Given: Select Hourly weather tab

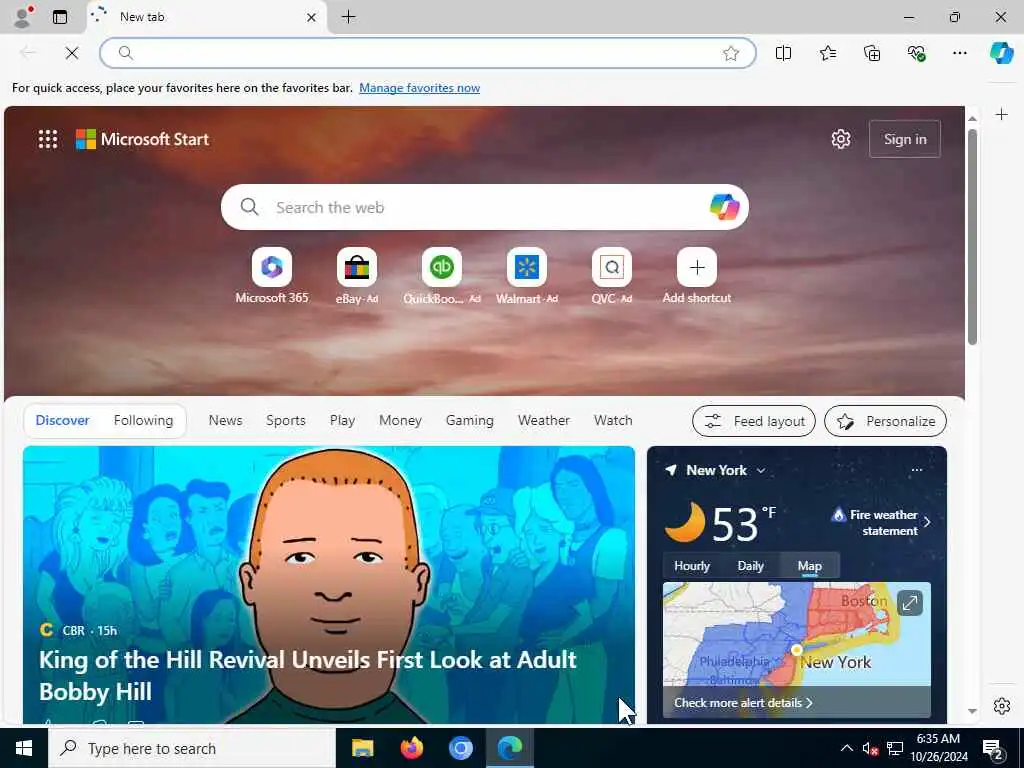Looking at the screenshot, I should coord(692,566).
